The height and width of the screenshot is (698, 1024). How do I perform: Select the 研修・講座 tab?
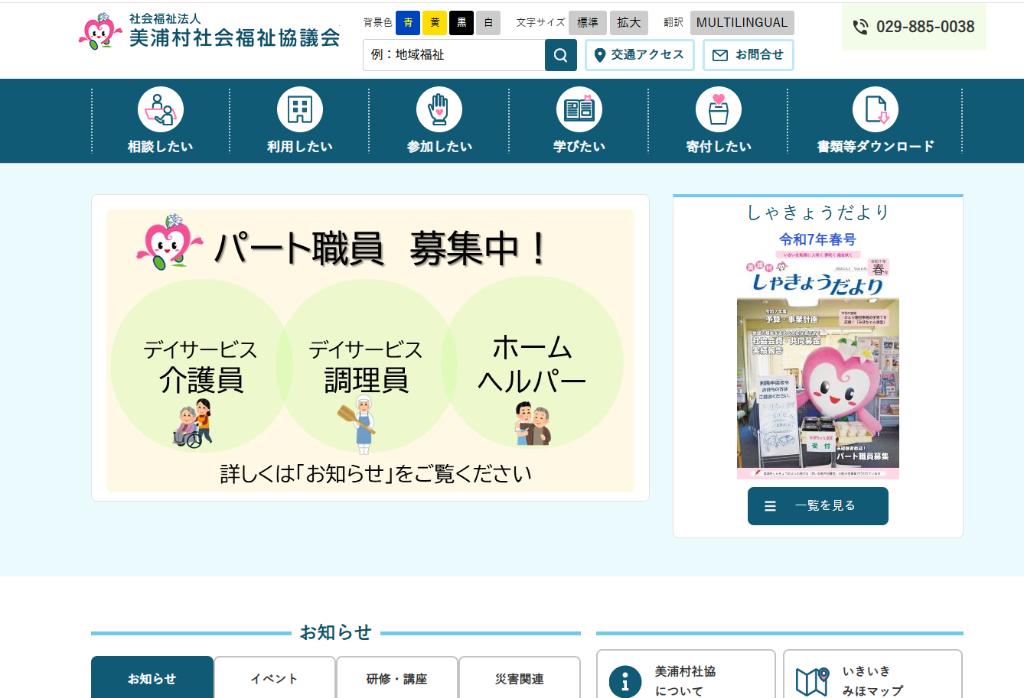[397, 678]
